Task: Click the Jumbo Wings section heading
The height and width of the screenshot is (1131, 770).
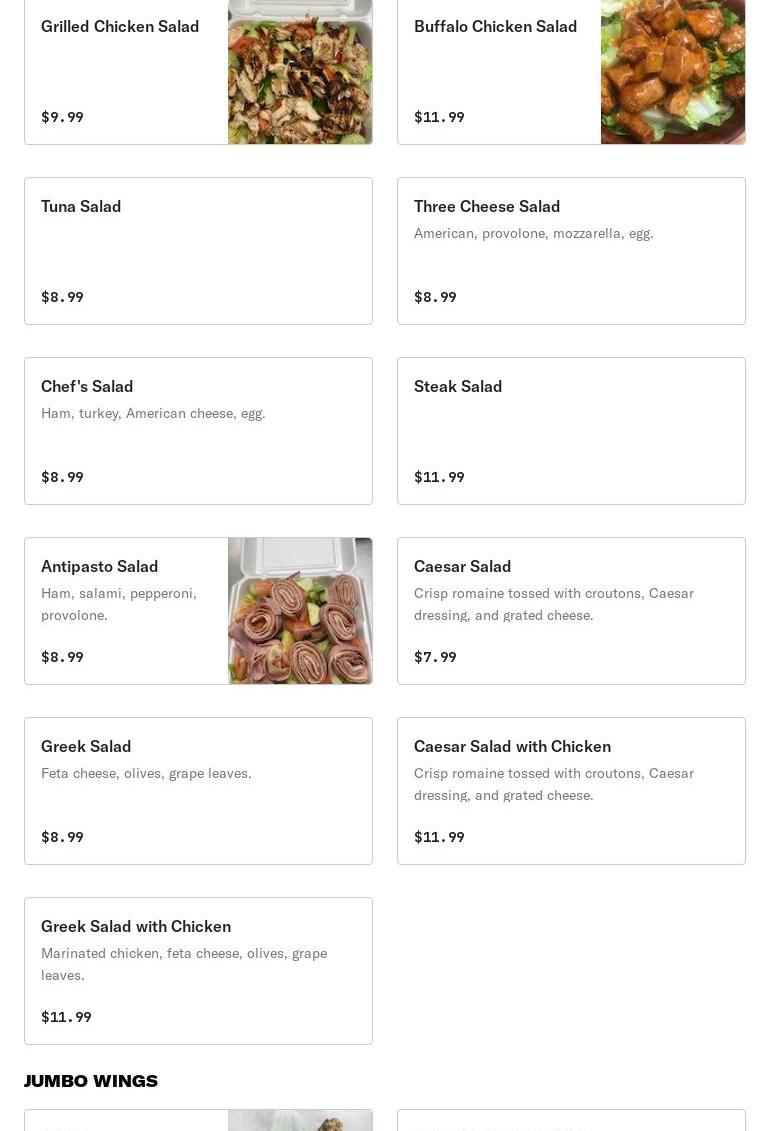Action: [91, 1081]
